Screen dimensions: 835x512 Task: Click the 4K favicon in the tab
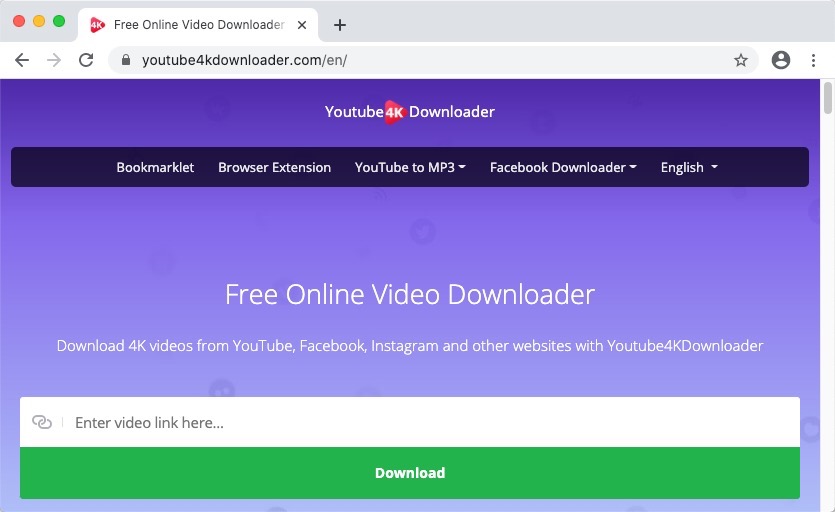coord(97,25)
